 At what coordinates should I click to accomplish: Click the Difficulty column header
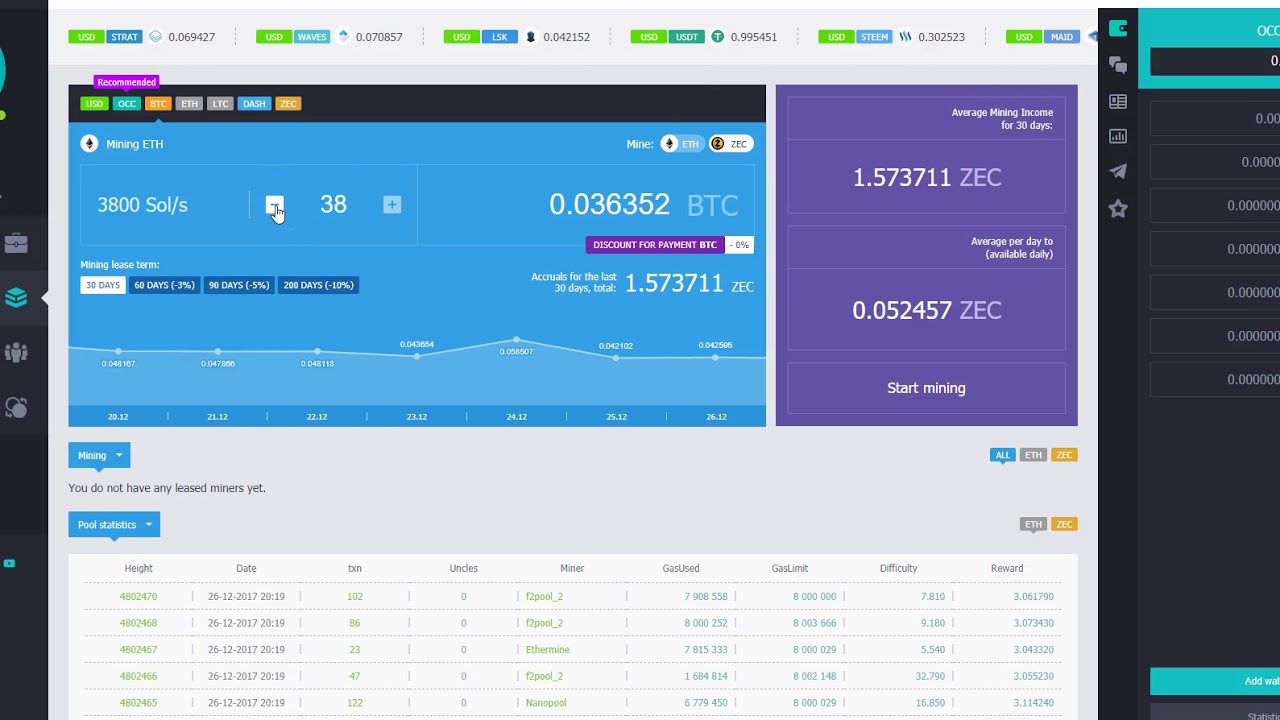pyautogui.click(x=898, y=568)
